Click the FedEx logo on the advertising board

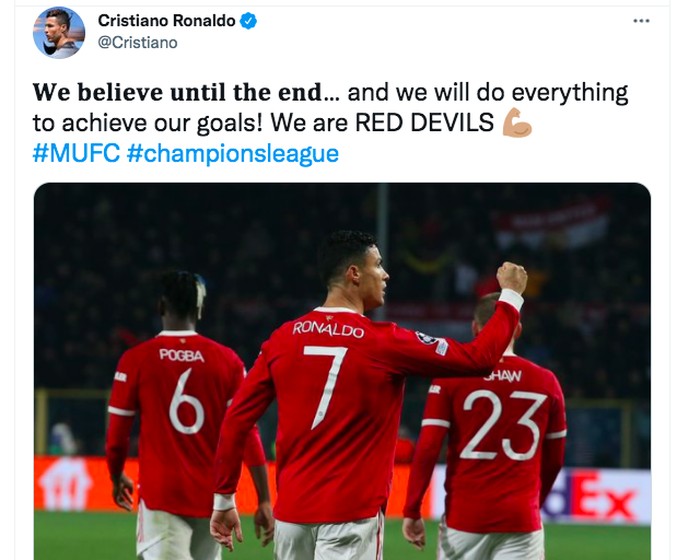point(590,496)
